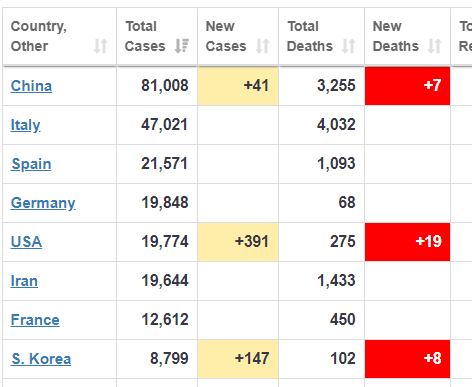The width and height of the screenshot is (472, 387).
Task: Sort by New Deaths arrows icon
Action: coord(434,46)
